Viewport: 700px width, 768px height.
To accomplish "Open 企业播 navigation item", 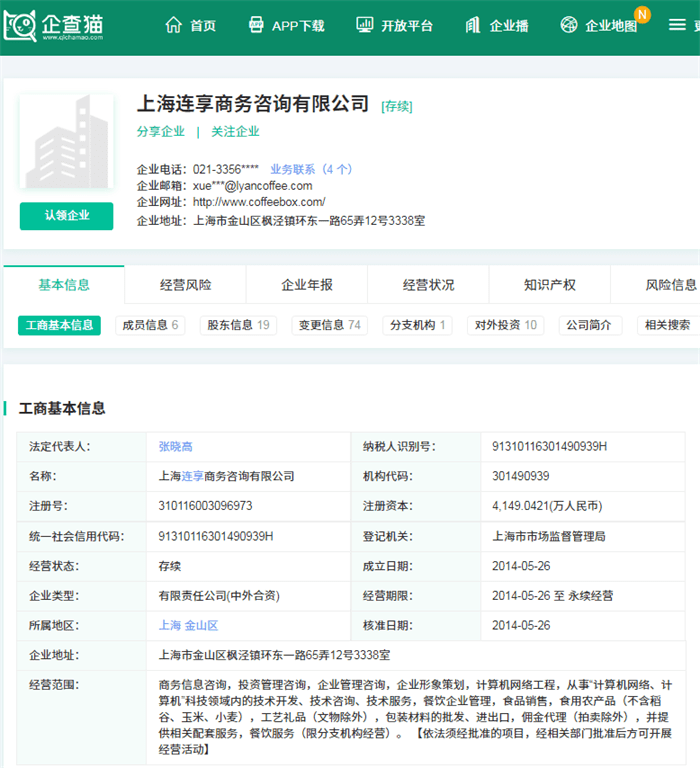I will tap(509, 25).
